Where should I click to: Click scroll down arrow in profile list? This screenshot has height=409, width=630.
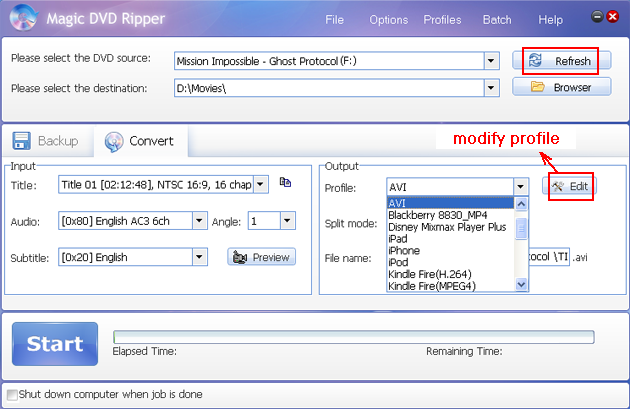pyautogui.click(x=521, y=284)
